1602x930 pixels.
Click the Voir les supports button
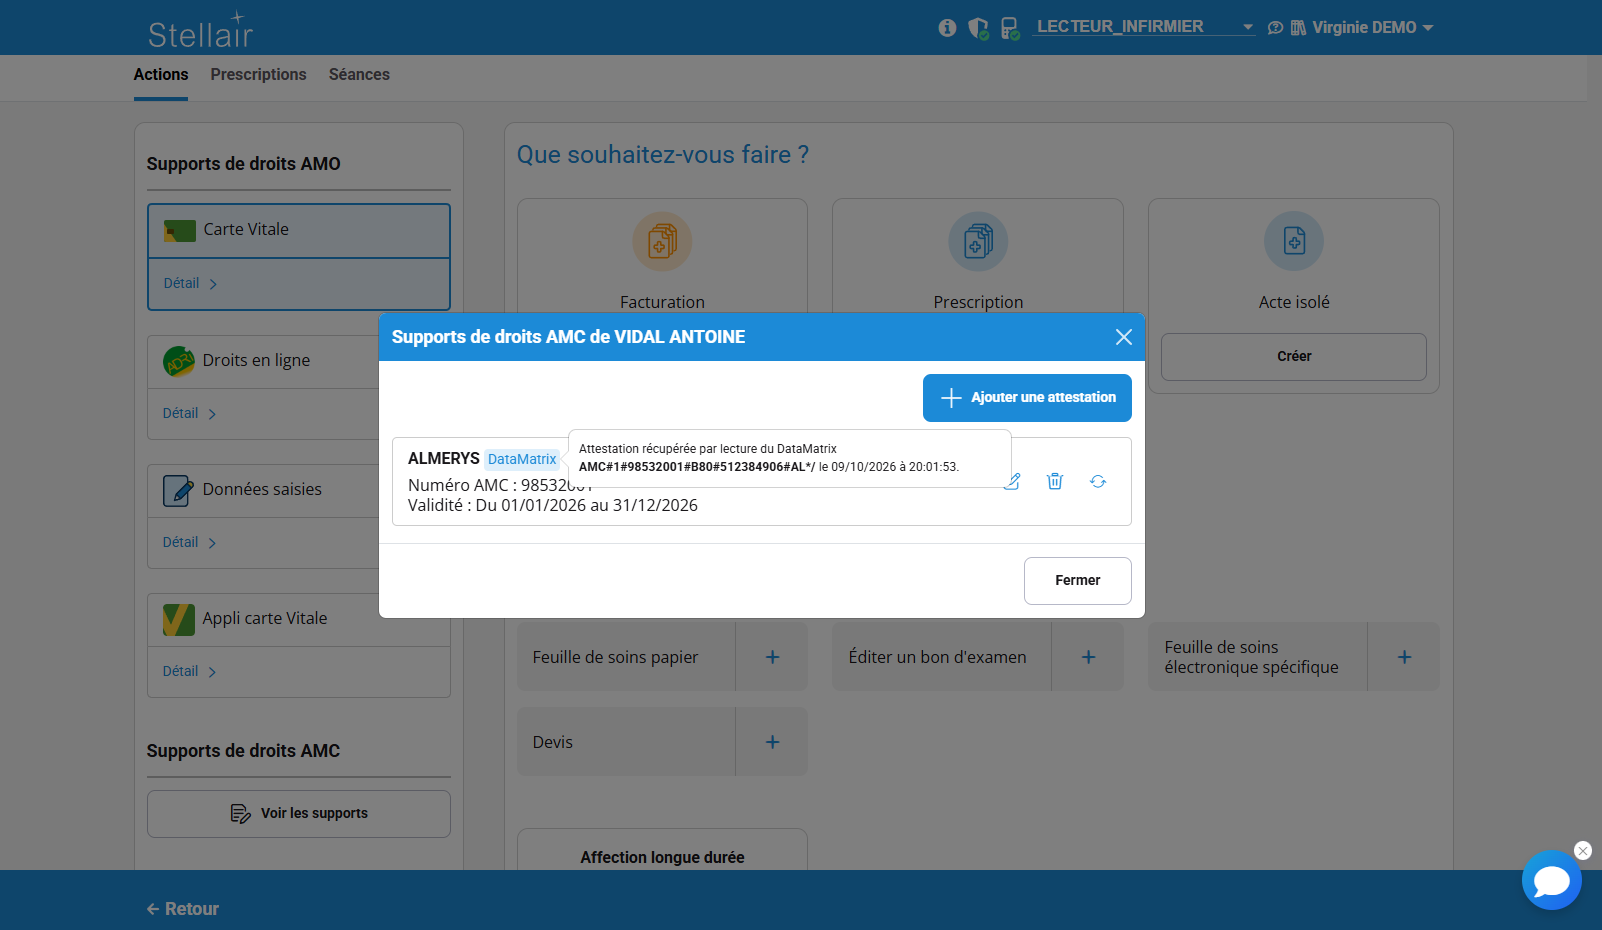299,814
